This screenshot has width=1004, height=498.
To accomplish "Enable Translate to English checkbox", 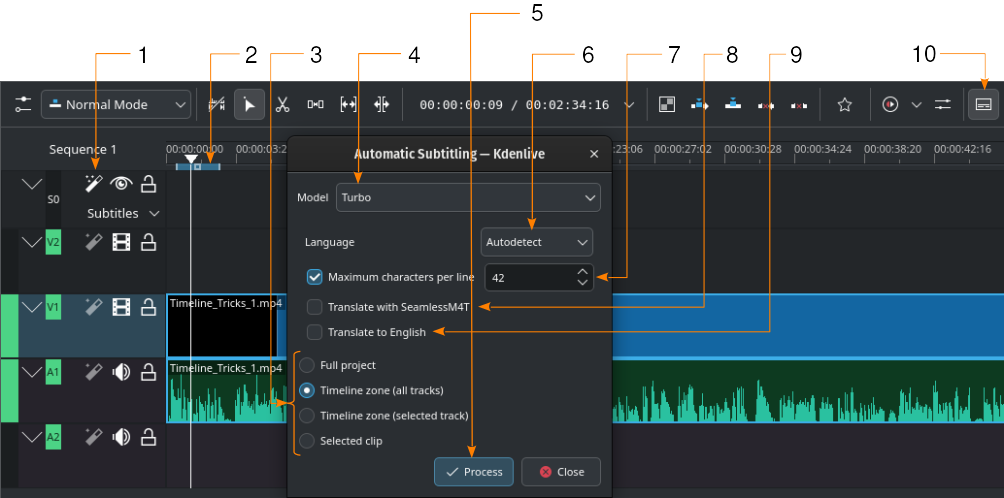I will point(314,332).
